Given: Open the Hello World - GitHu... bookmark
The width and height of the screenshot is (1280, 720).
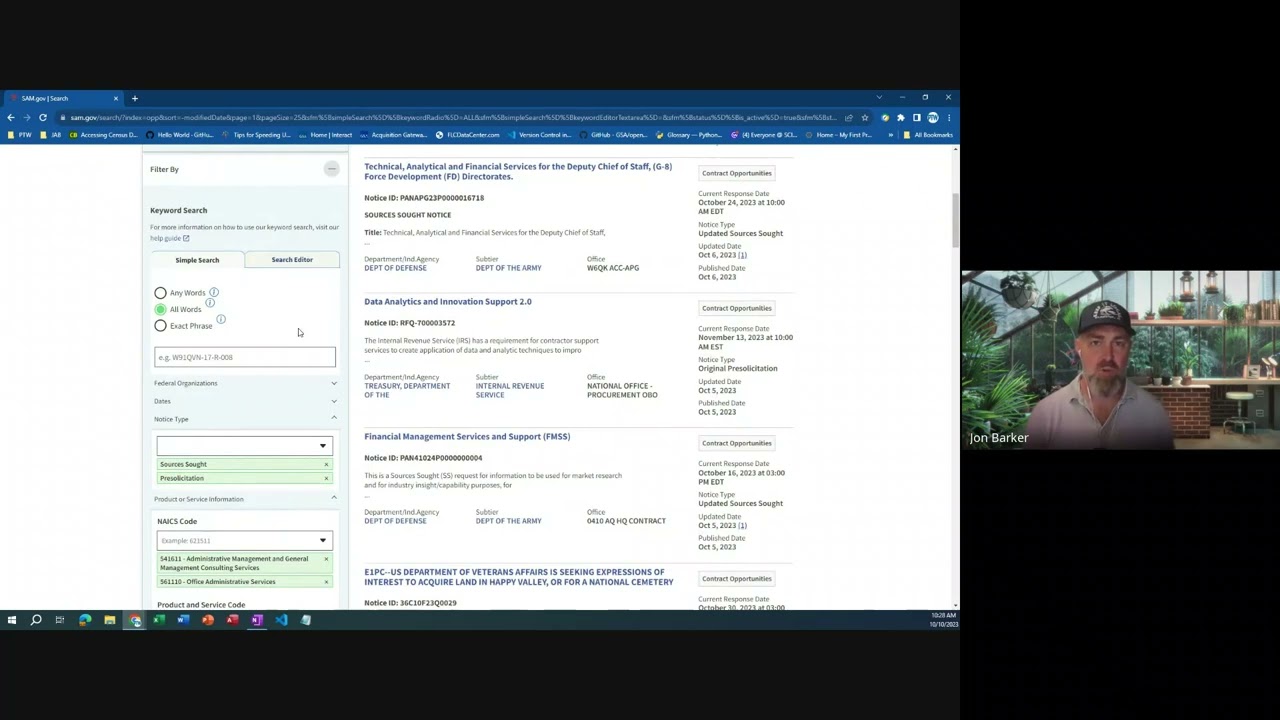Looking at the screenshot, I should point(179,135).
